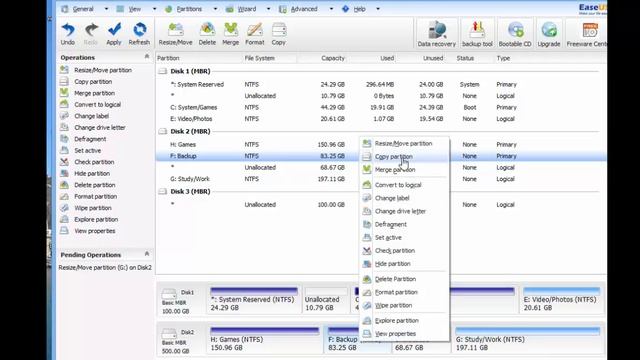This screenshot has height=360, width=640.
Task: Choose Resize/Move partition in the context menu
Action: pos(404,144)
